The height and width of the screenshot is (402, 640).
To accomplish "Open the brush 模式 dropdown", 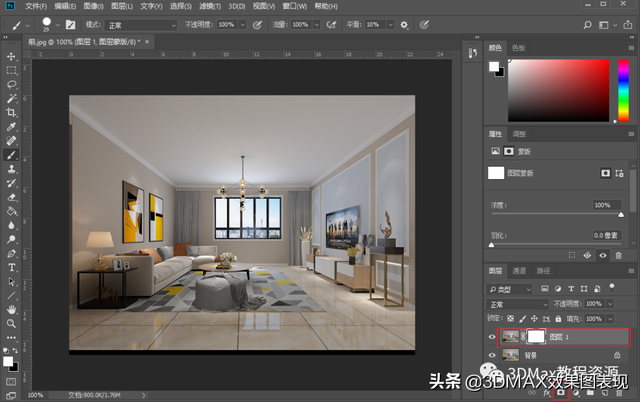I will point(141,25).
